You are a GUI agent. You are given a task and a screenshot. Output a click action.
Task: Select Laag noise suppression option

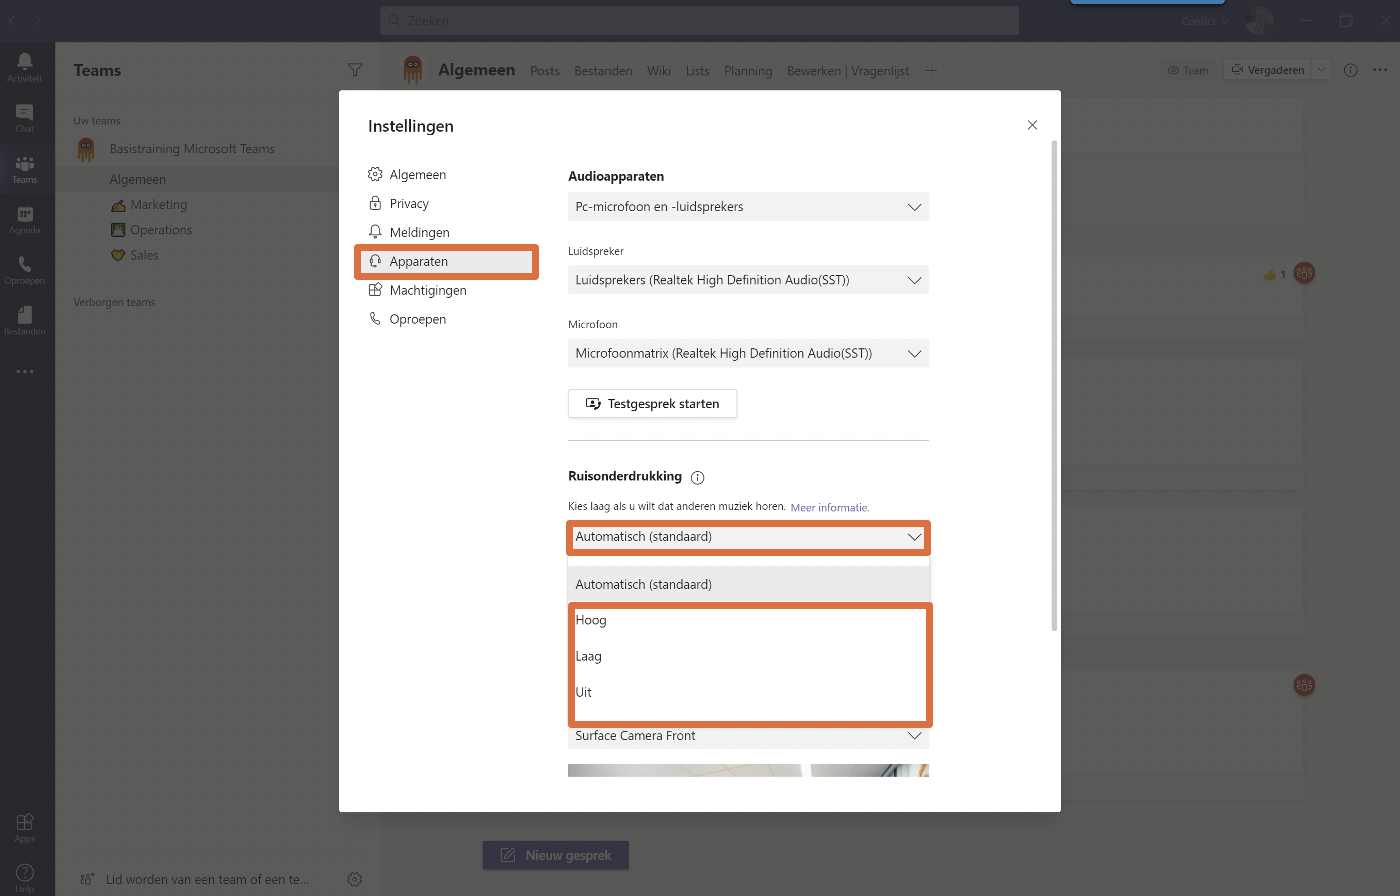[x=748, y=656]
